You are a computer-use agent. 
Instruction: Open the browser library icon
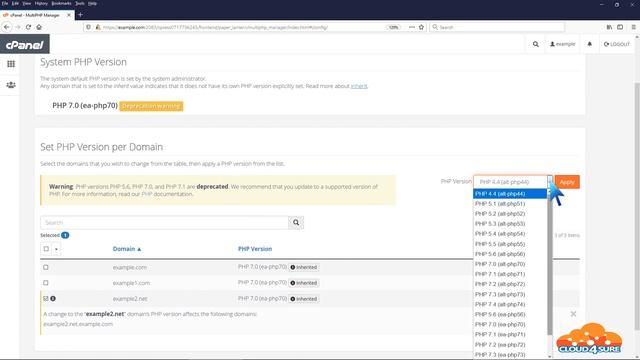tap(609, 27)
